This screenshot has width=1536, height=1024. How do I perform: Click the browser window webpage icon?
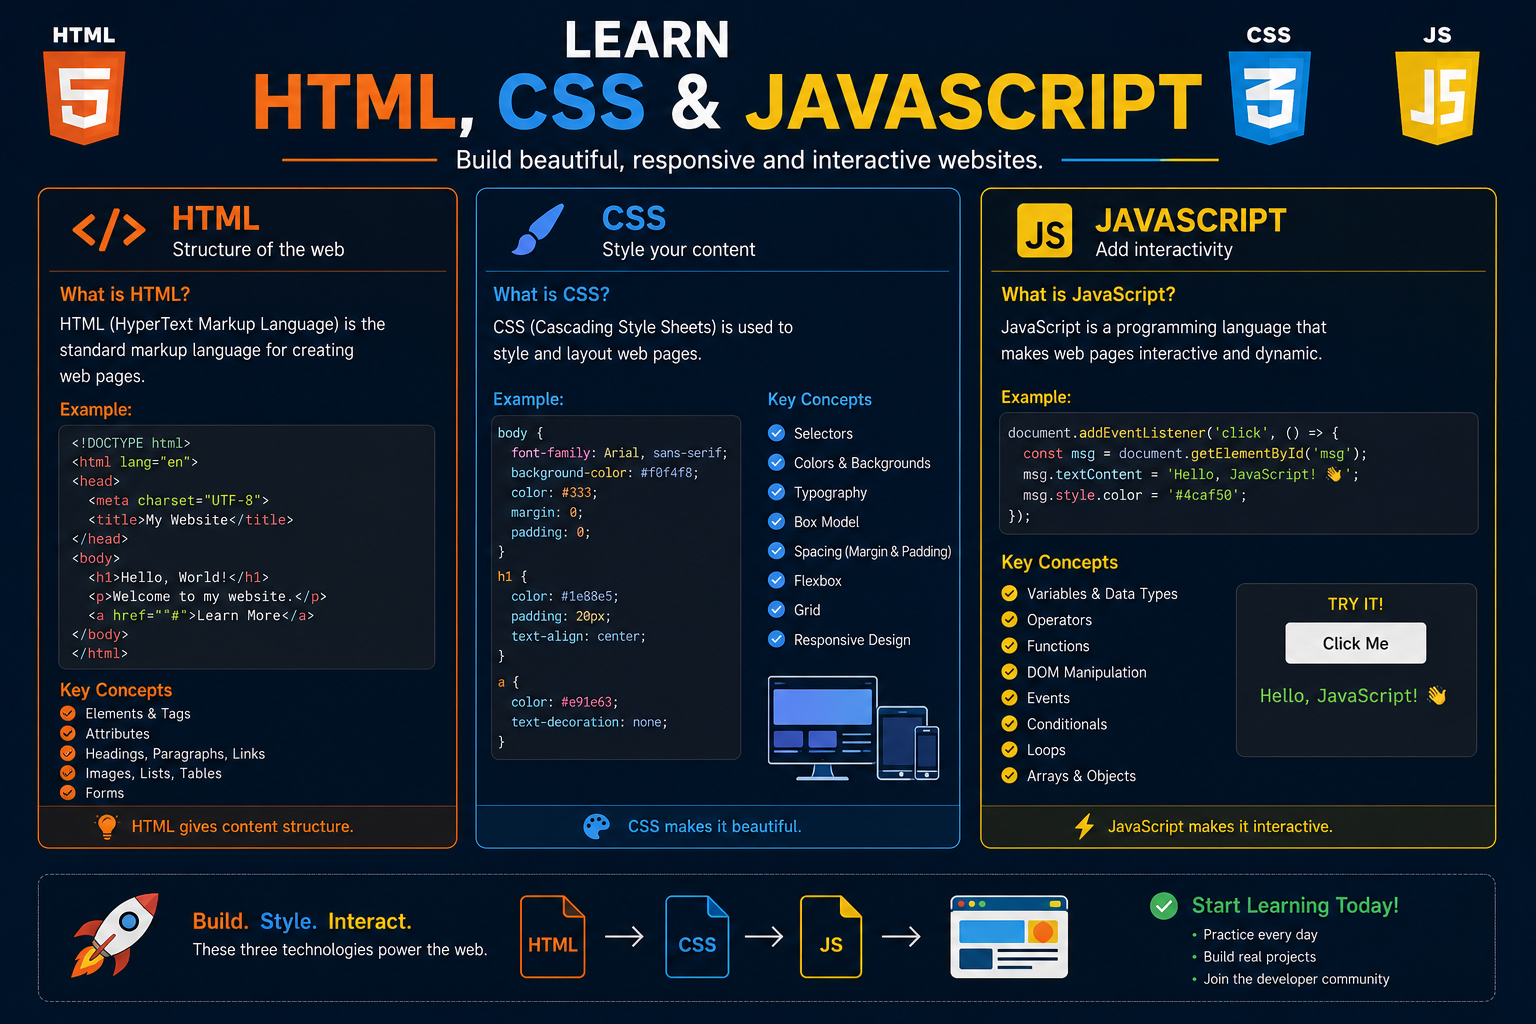coord(1009,937)
